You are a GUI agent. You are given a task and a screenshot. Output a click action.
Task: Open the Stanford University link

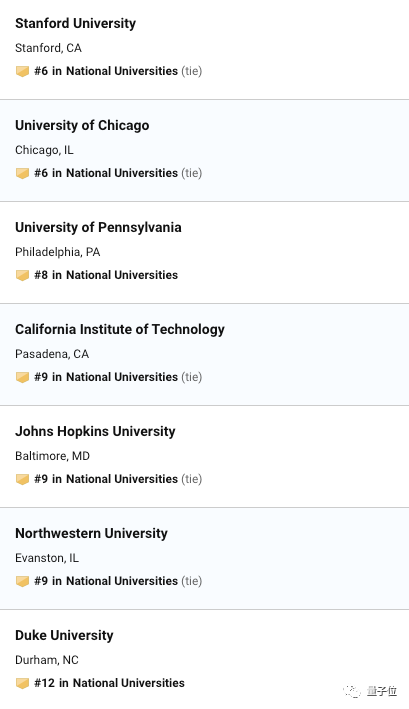click(x=75, y=24)
